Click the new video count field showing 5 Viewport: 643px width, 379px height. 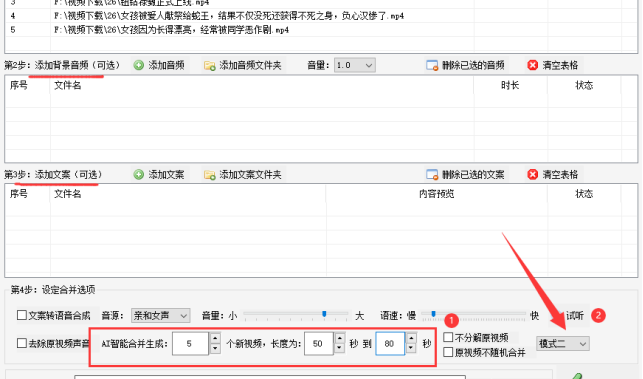pyautogui.click(x=191, y=343)
